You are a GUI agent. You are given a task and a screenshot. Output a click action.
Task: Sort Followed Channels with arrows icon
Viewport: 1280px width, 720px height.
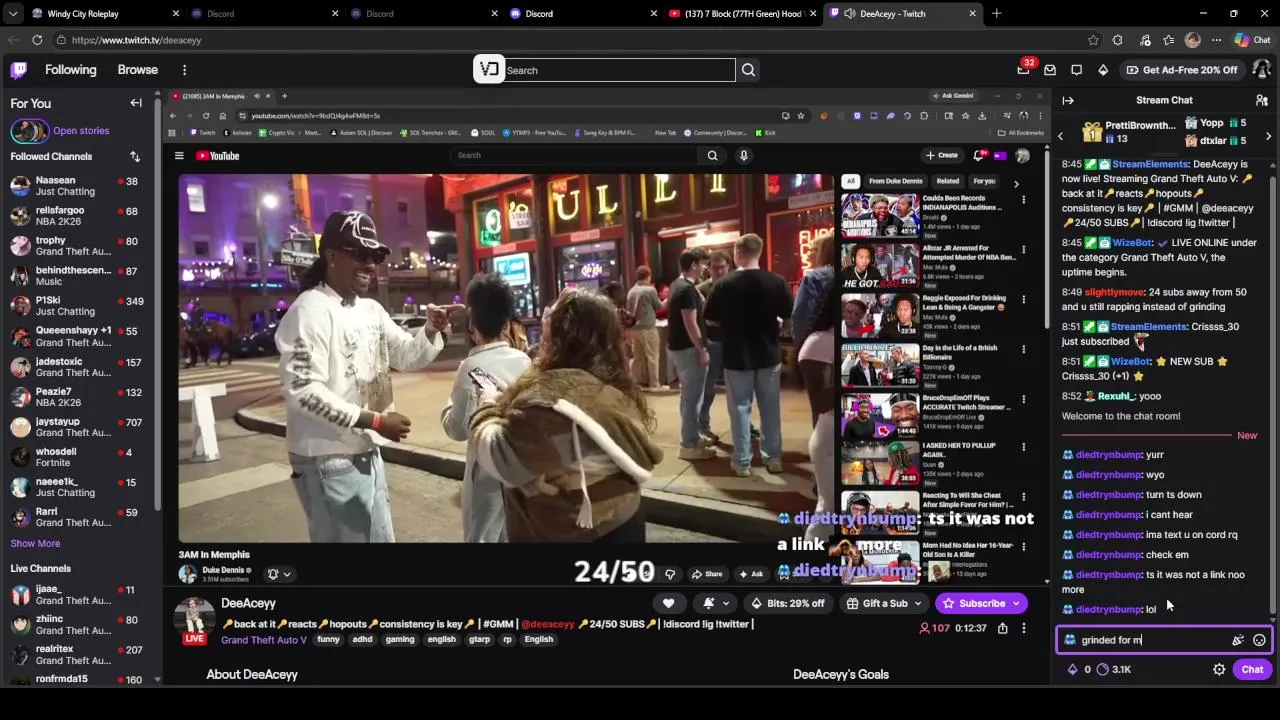135,156
